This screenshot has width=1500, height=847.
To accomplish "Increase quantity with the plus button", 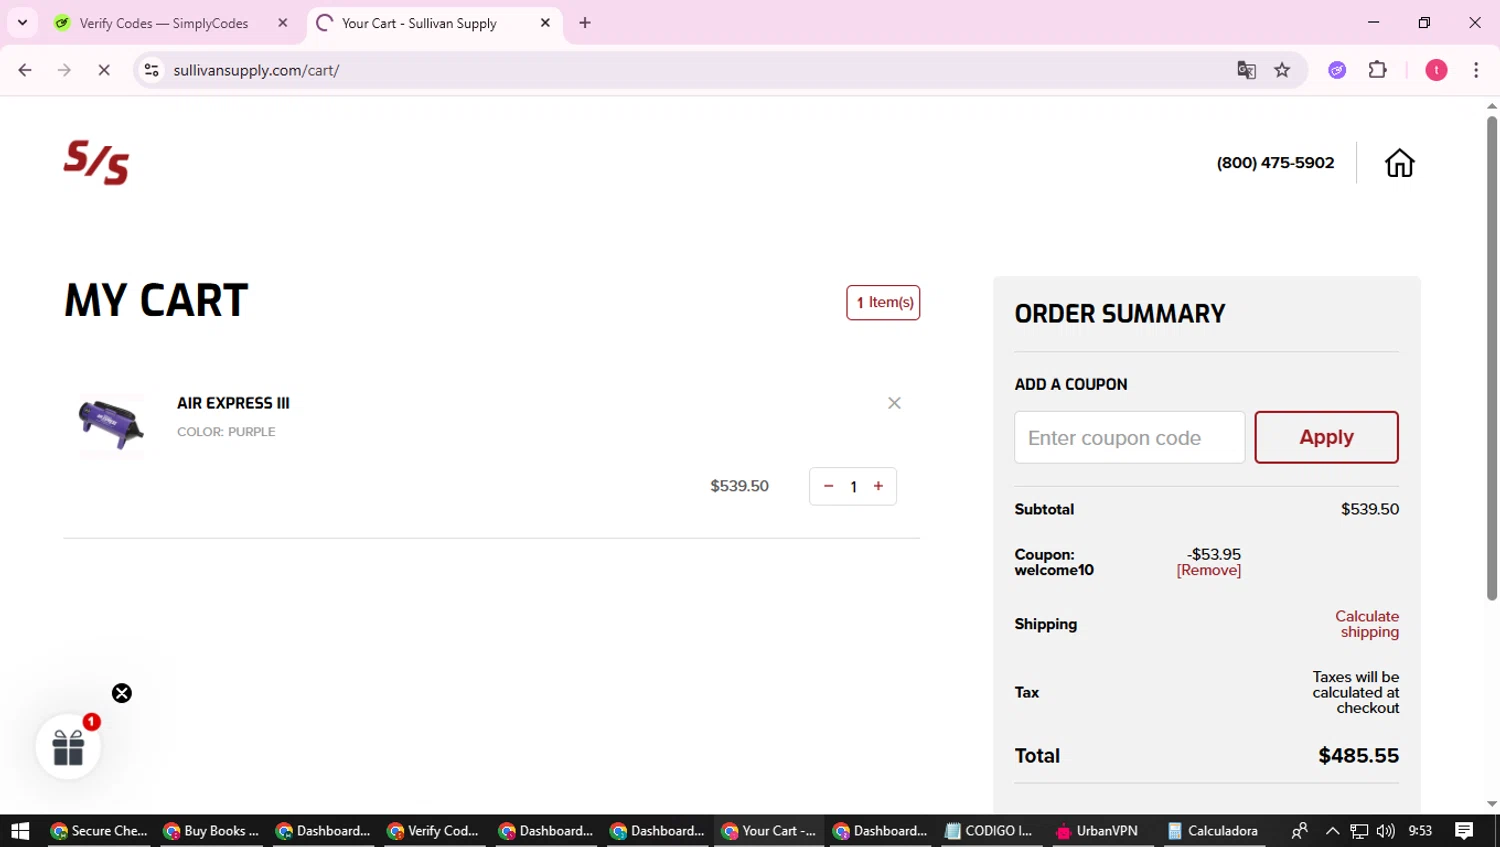I will 878,486.
